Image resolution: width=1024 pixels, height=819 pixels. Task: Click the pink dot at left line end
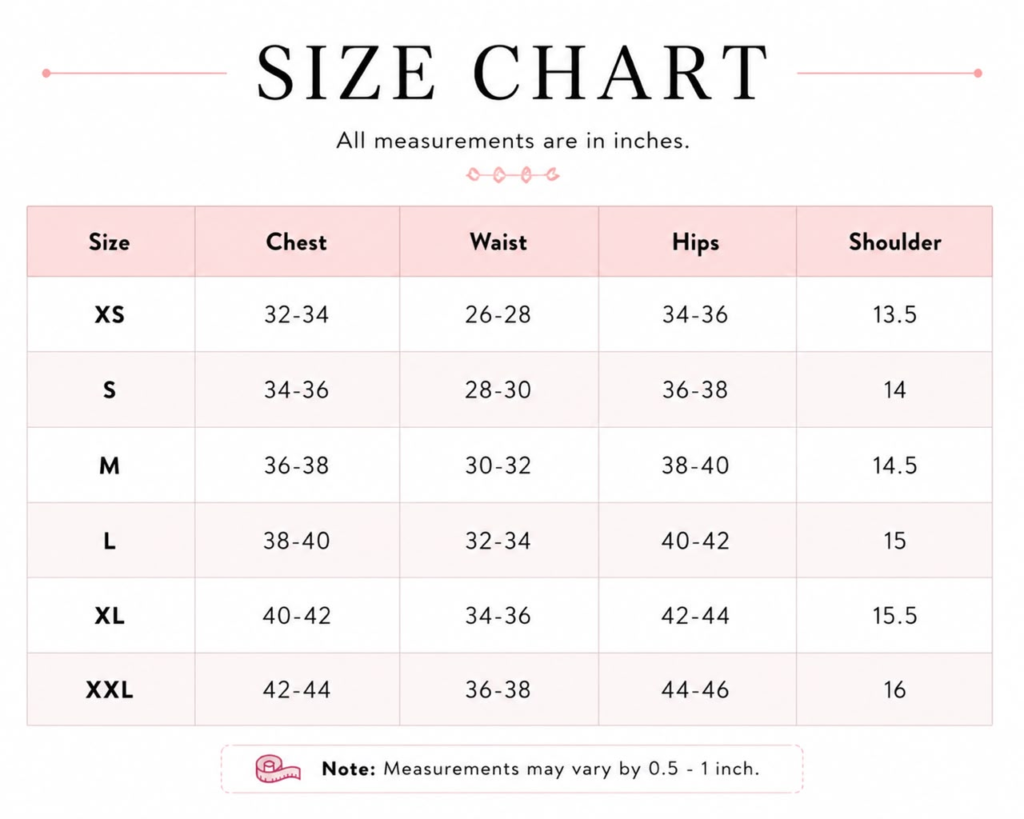click(46, 73)
